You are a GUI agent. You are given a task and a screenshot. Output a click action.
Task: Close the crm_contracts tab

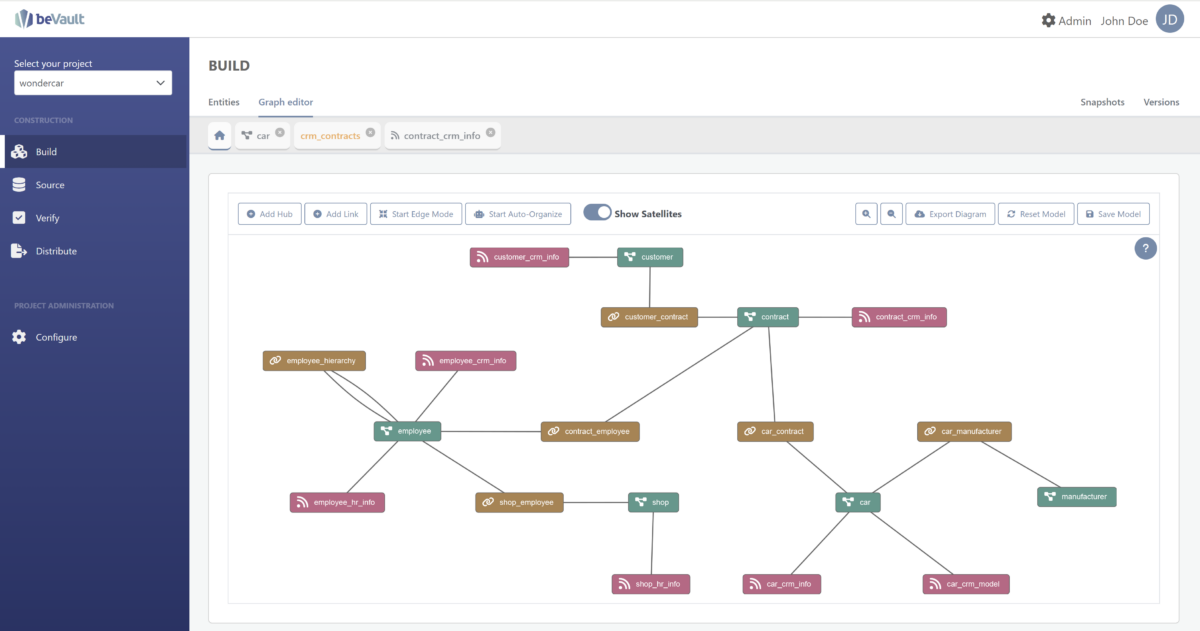point(370,132)
